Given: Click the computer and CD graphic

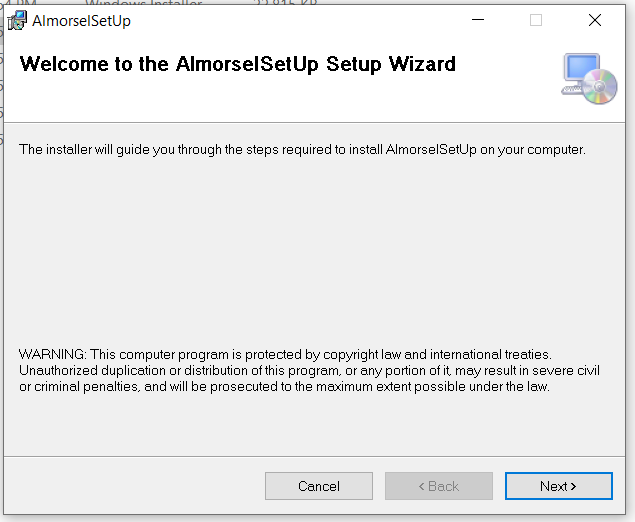Looking at the screenshot, I should click(589, 79).
